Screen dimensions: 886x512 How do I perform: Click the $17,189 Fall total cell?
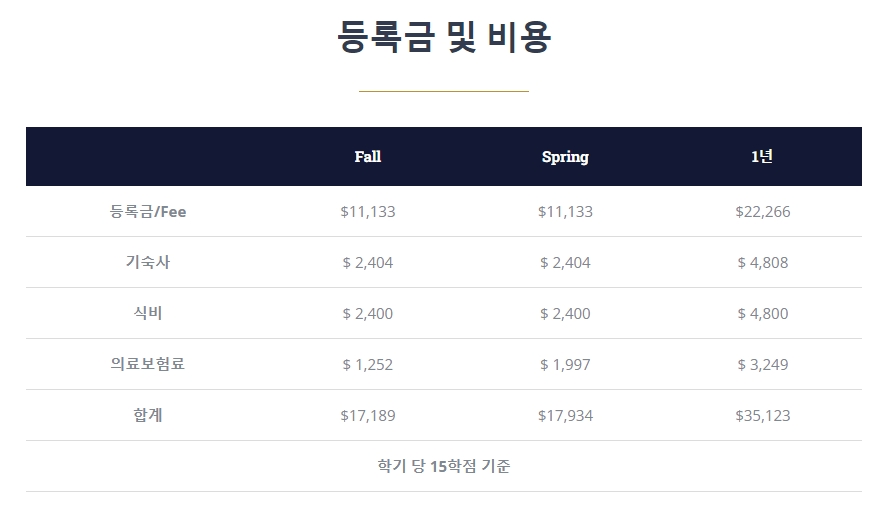point(368,415)
